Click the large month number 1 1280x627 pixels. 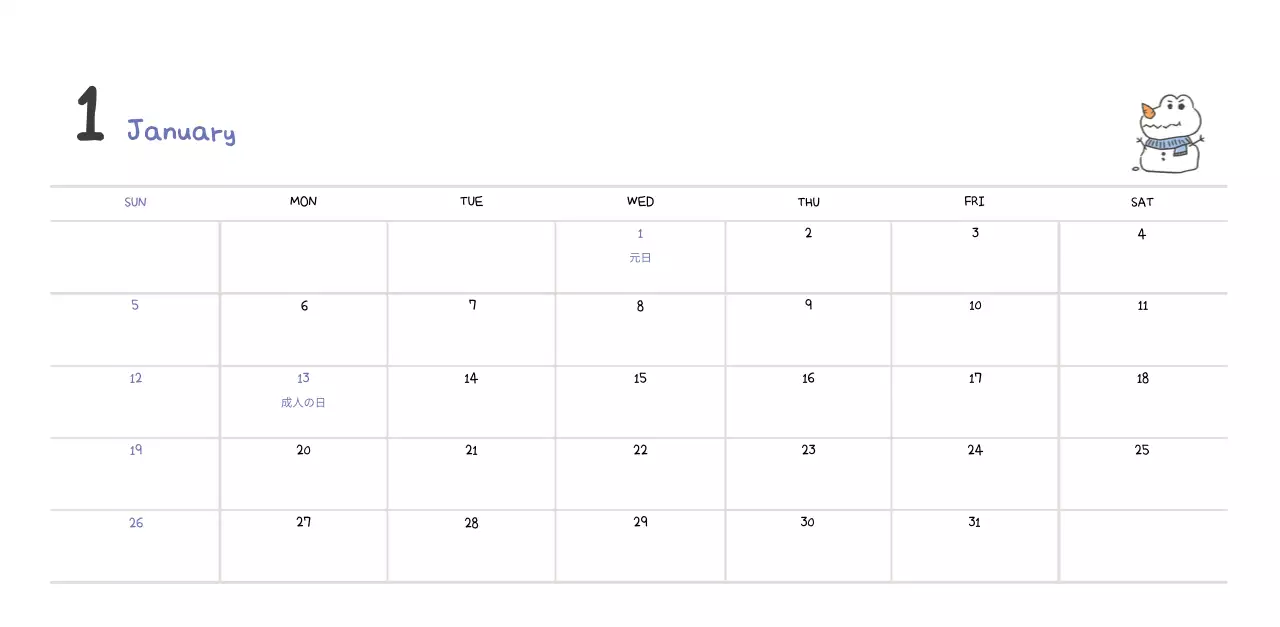tap(90, 115)
